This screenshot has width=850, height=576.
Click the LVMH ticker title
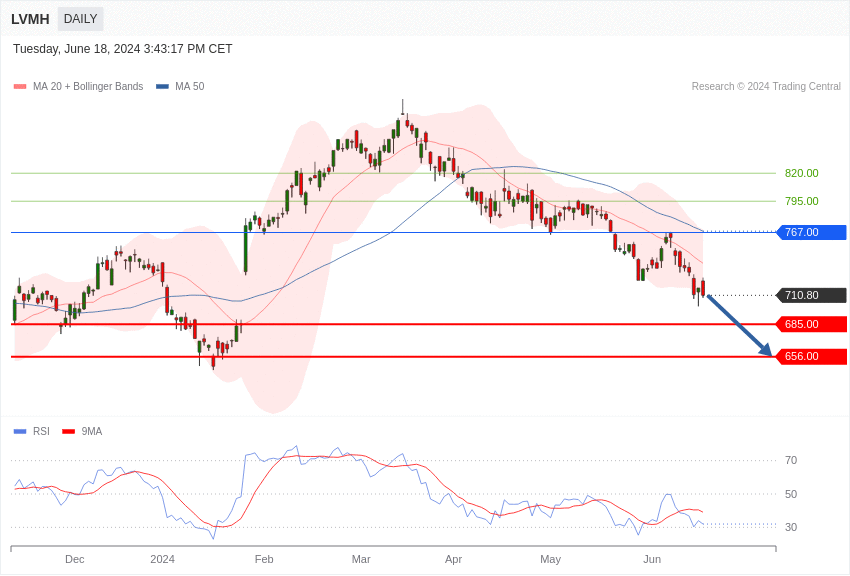30,19
